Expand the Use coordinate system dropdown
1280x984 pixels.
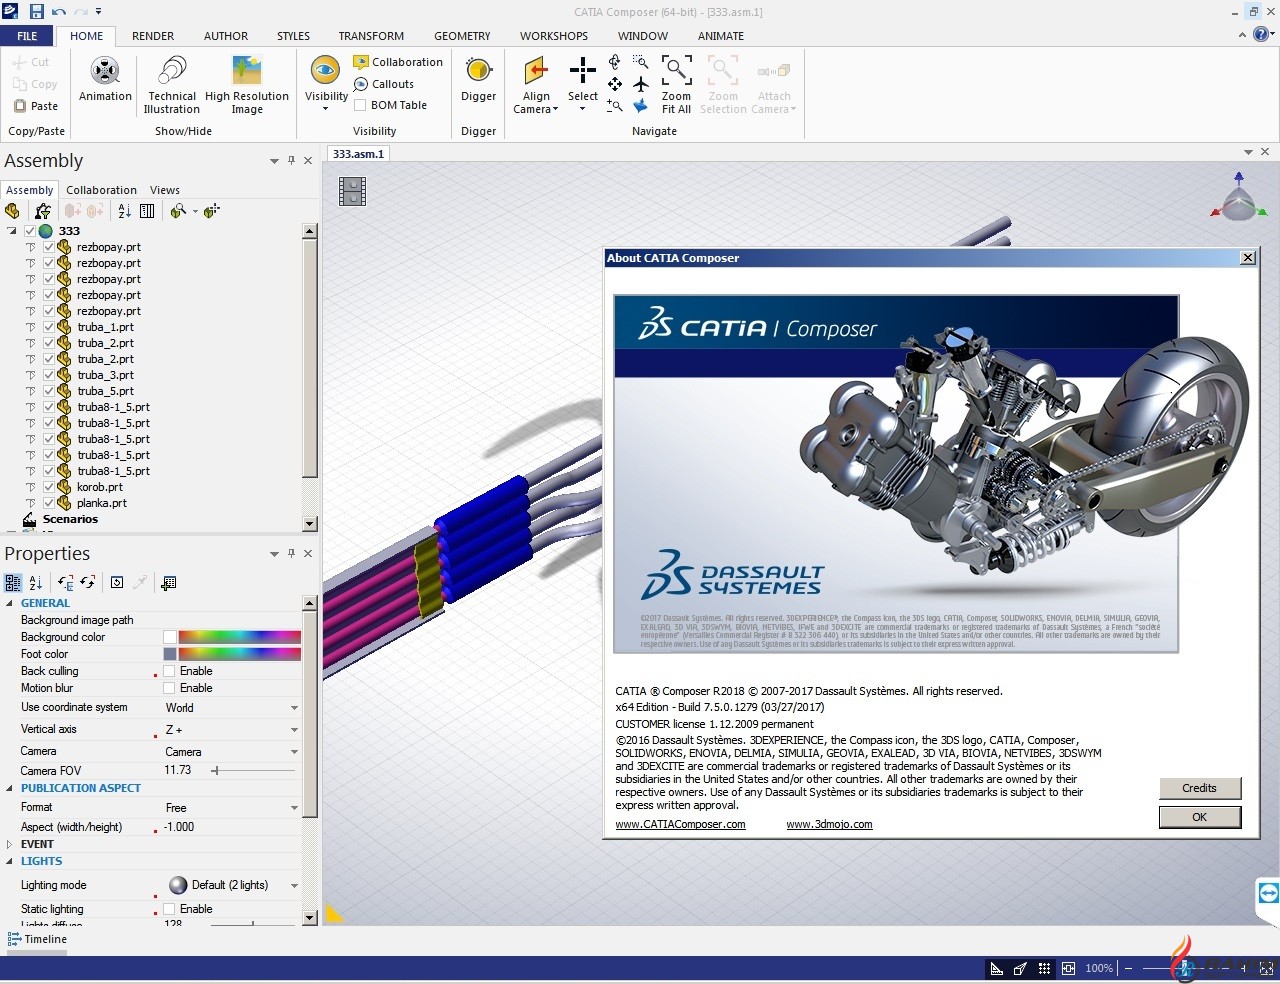[294, 708]
